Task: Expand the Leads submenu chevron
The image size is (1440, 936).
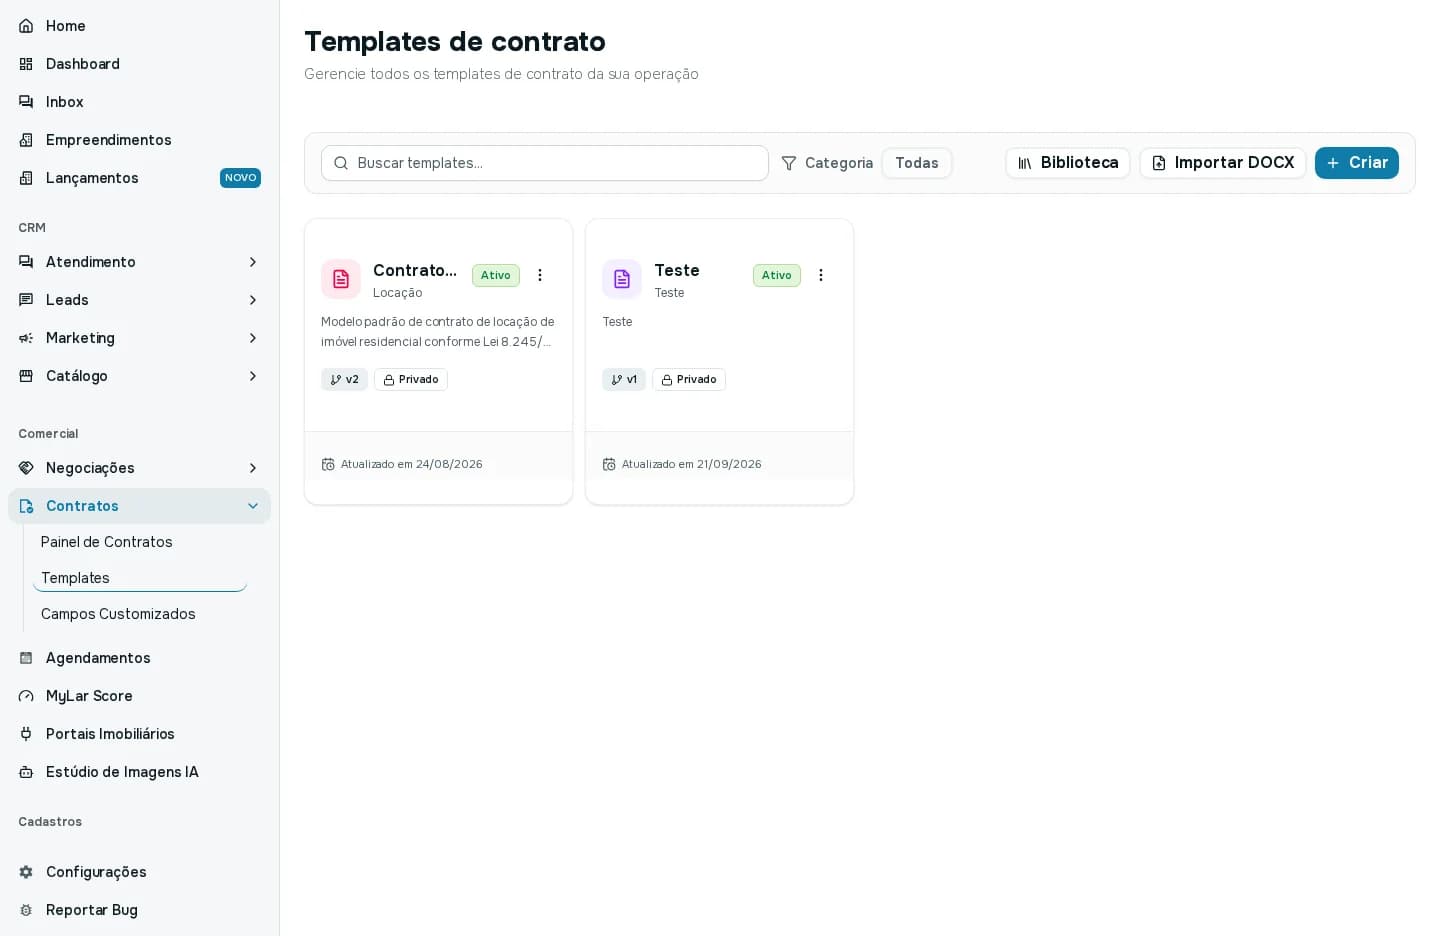Action: [x=253, y=300]
